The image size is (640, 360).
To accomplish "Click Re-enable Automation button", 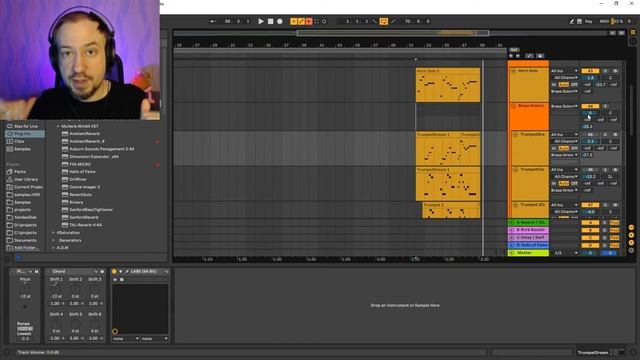I will point(309,21).
